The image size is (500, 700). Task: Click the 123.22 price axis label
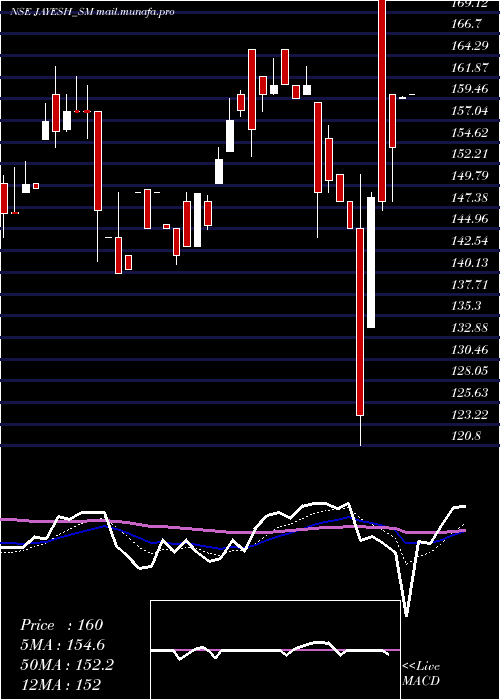tap(470, 415)
